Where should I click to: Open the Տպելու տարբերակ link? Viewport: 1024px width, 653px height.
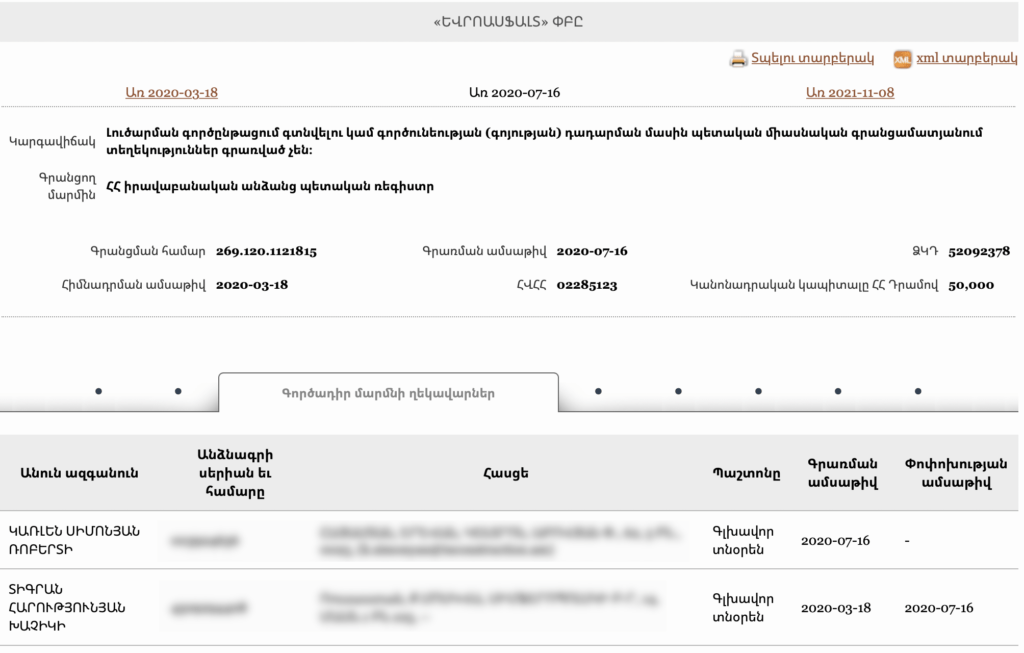pyautogui.click(x=812, y=57)
